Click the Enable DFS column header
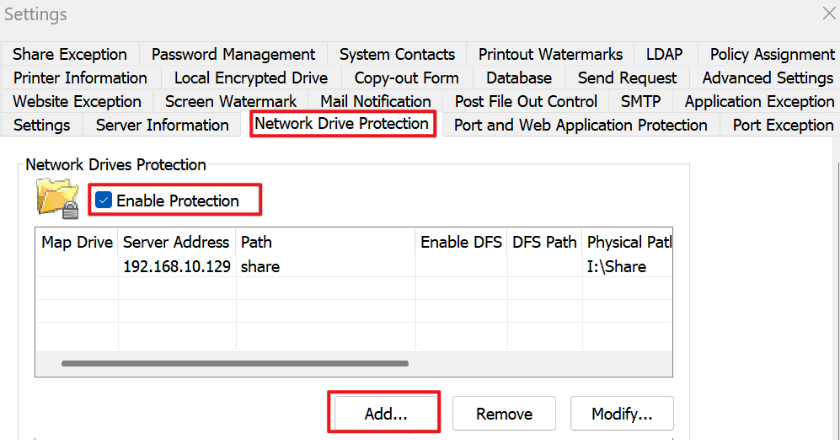The height and width of the screenshot is (440, 840). pos(461,242)
